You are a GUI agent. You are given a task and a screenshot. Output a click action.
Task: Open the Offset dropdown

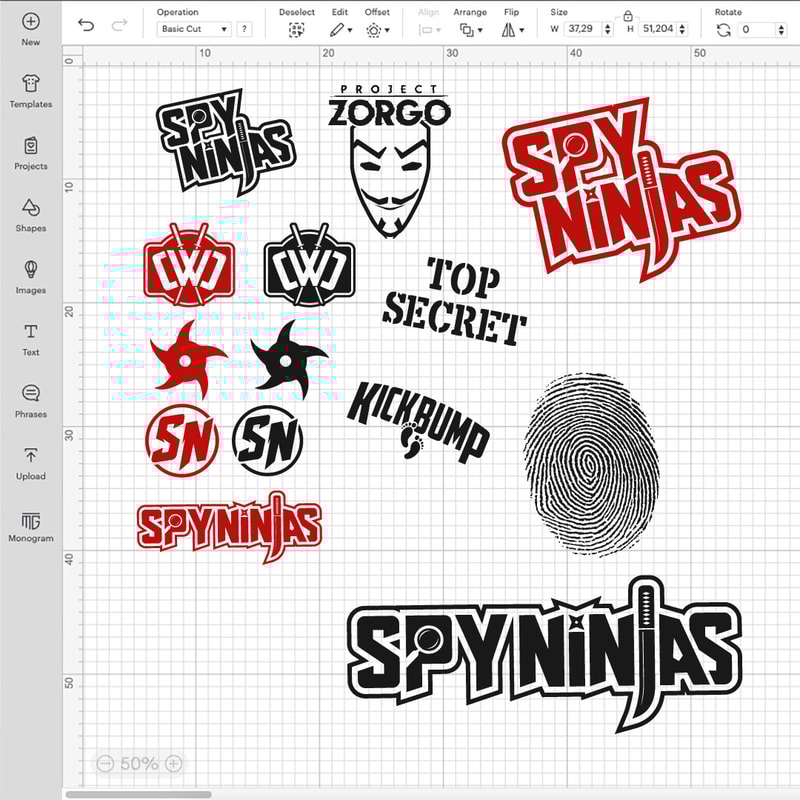click(x=377, y=30)
